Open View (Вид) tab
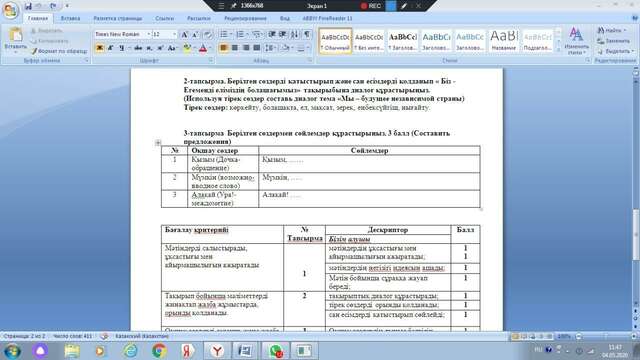640x360 pixels. (x=285, y=18)
